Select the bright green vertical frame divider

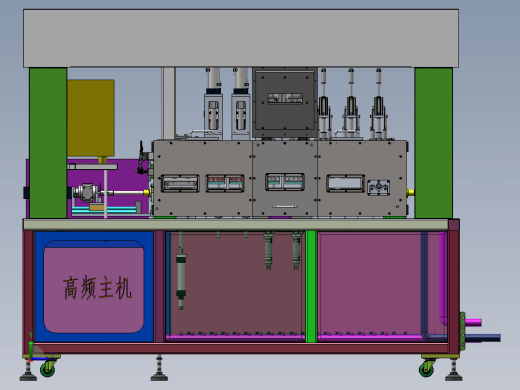[x=311, y=286]
